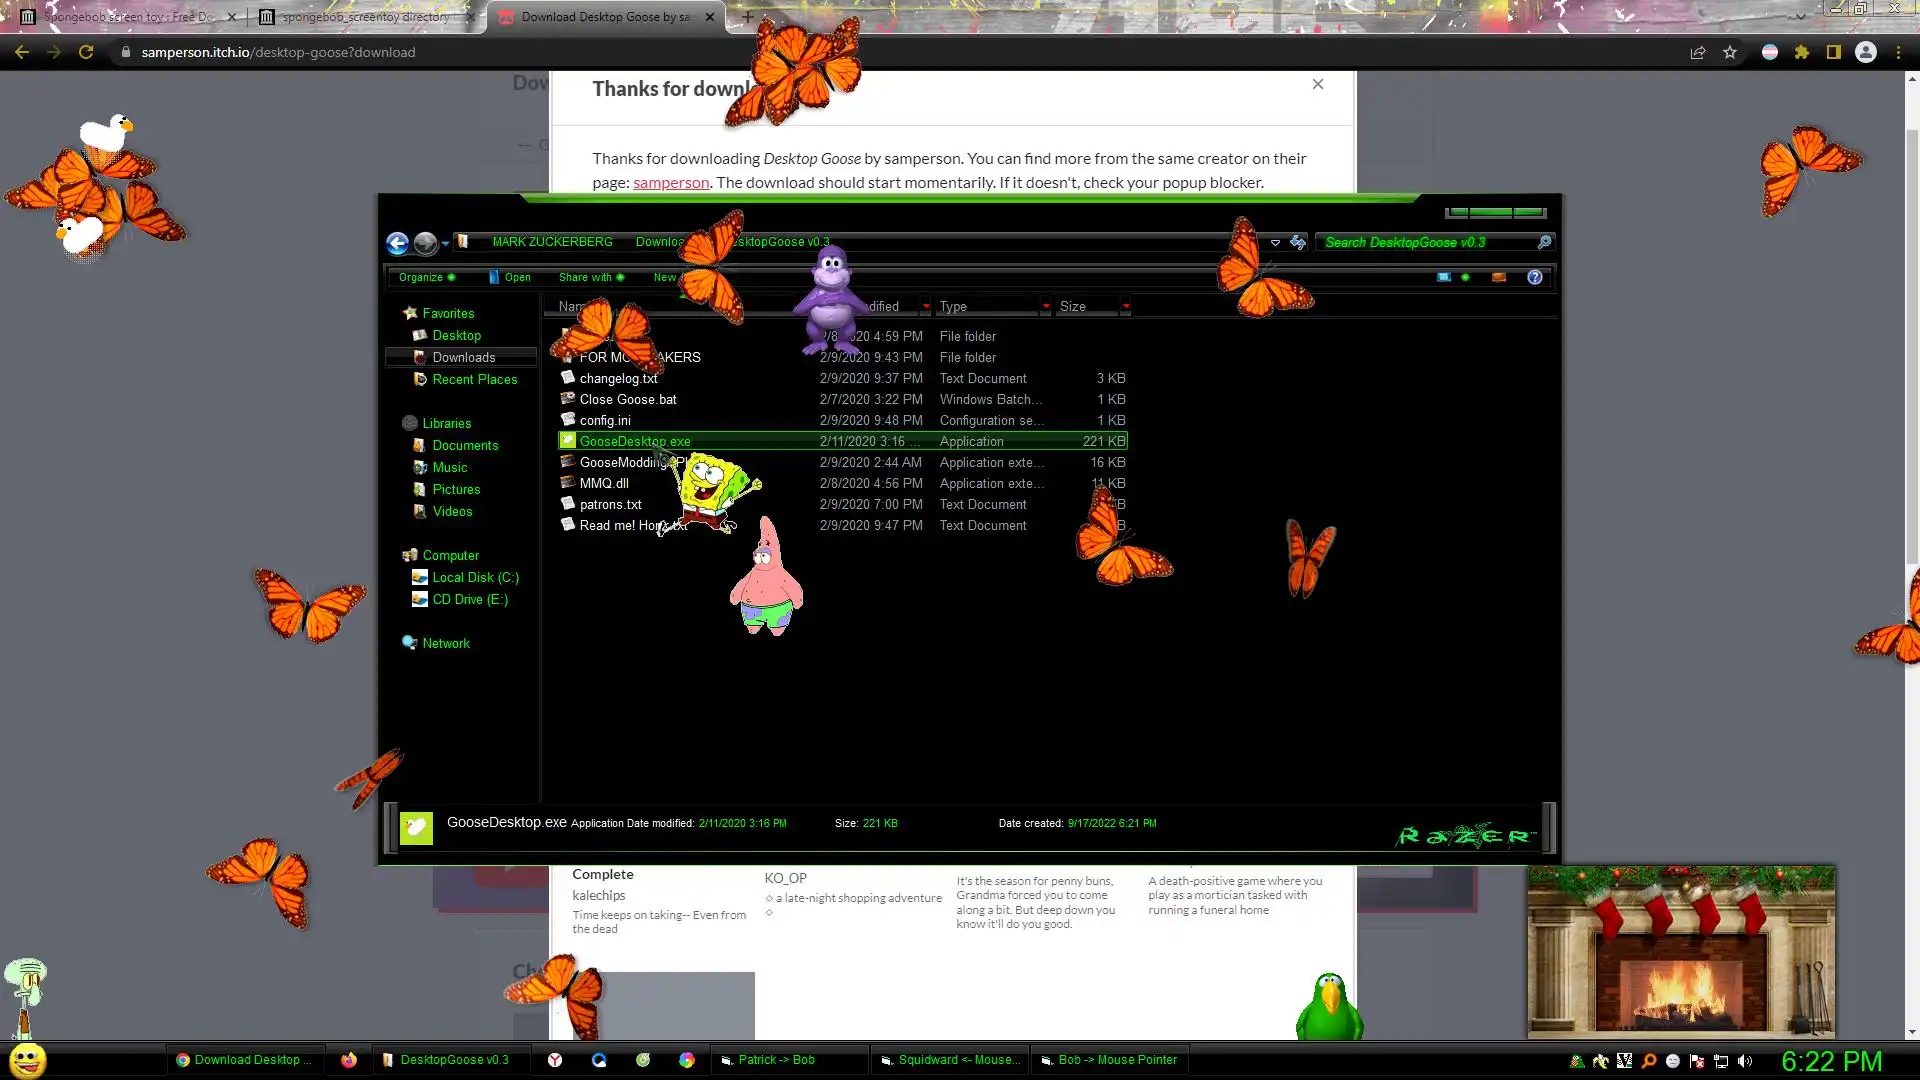Toggle the preview pane icon

click(1498, 277)
